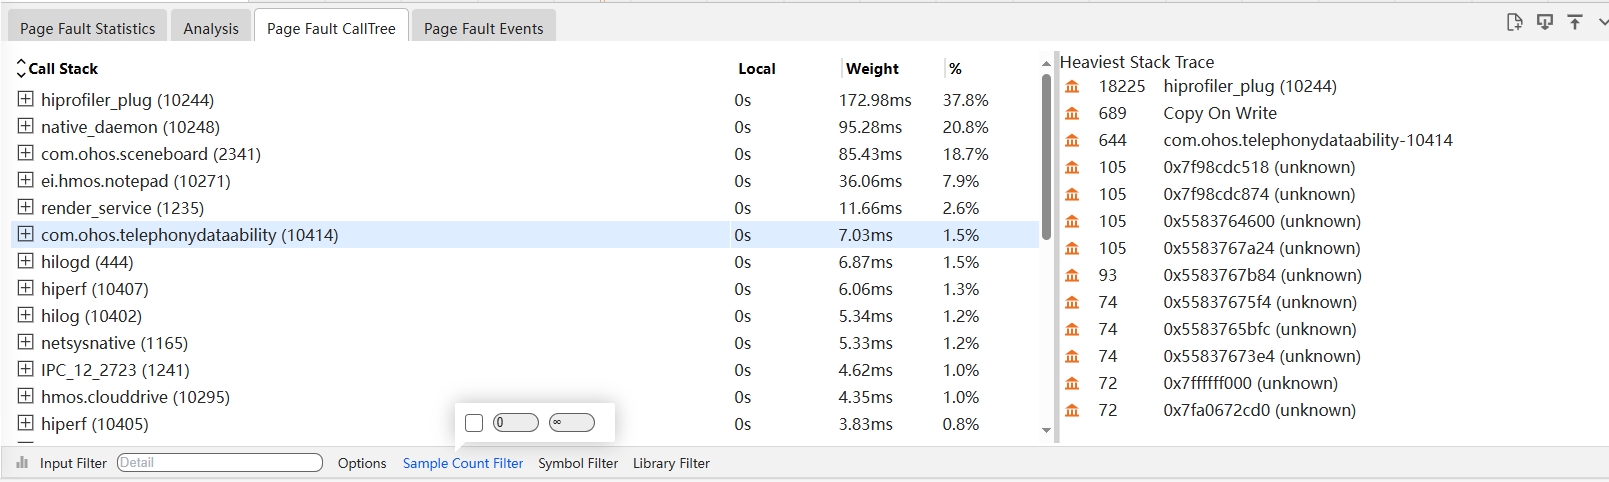Click the call tree vertical scrollbar thumb
This screenshot has height=482, width=1609.
[x=1046, y=160]
